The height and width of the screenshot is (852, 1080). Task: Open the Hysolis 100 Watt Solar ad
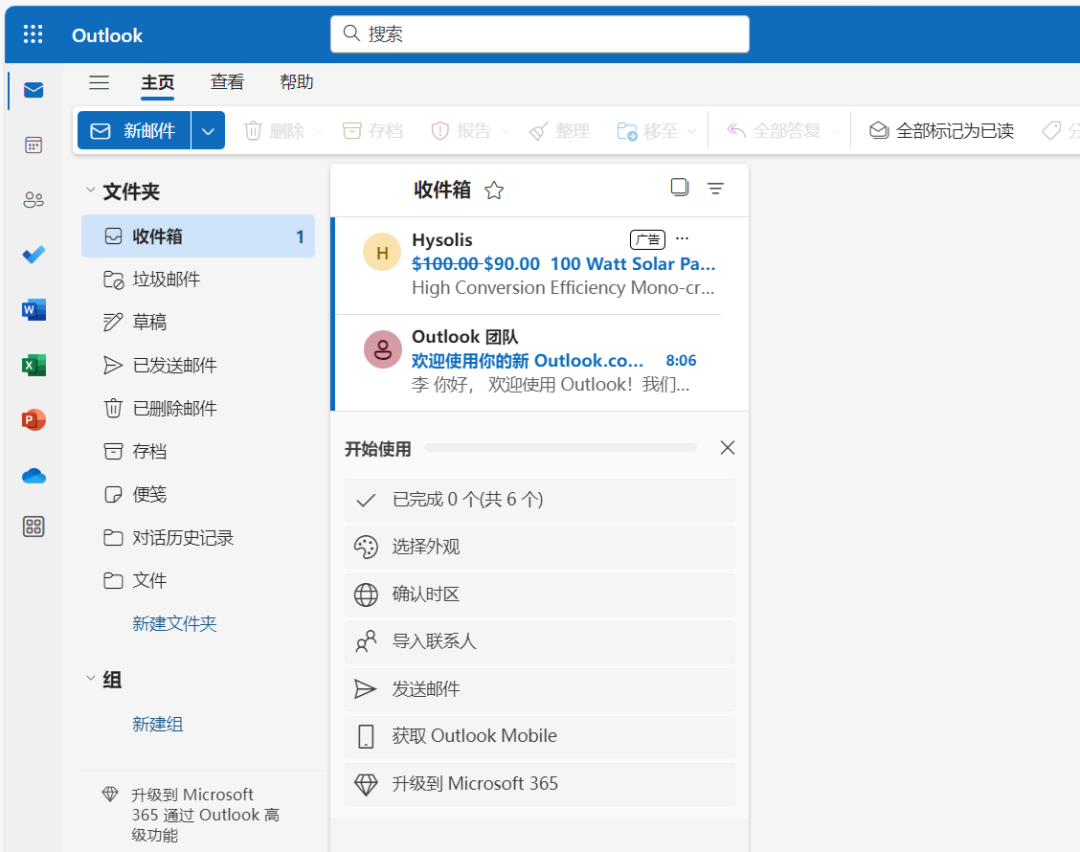pos(540,266)
